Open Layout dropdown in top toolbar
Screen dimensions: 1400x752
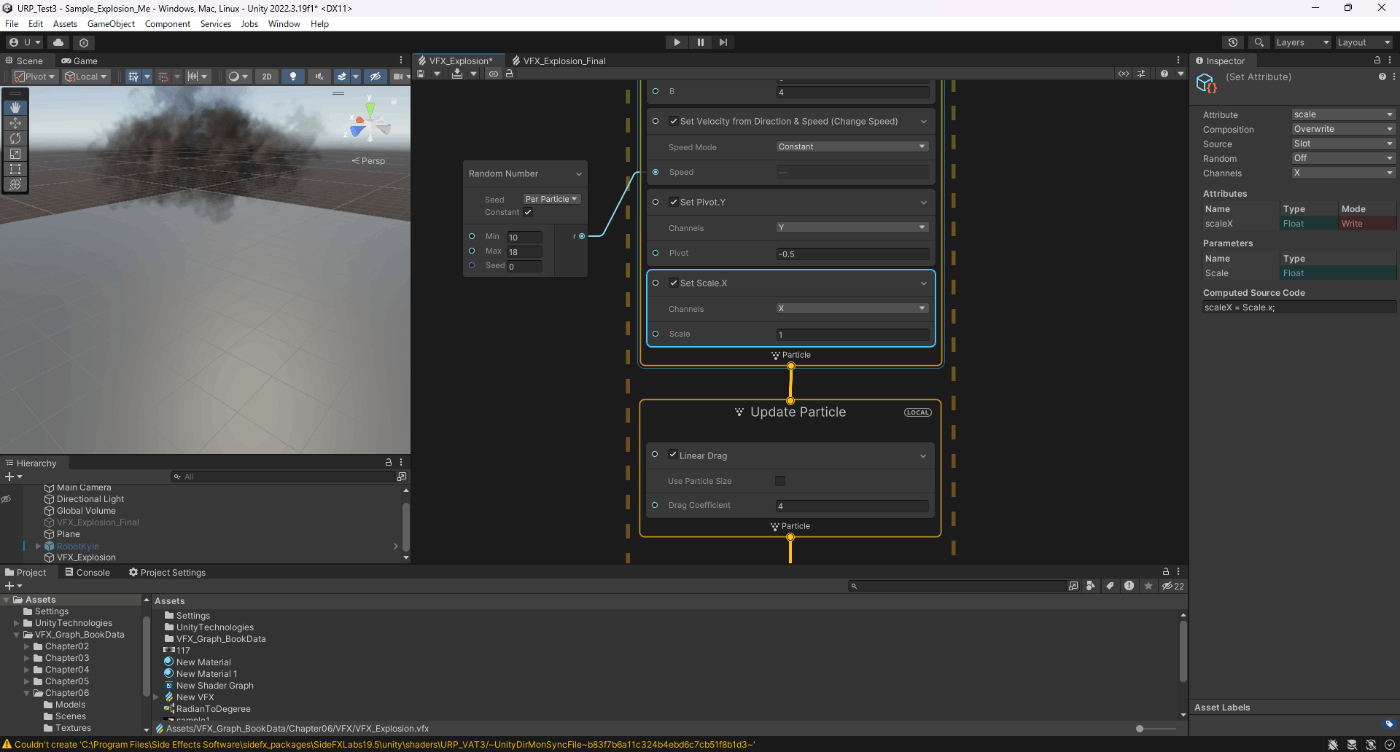pos(1364,42)
